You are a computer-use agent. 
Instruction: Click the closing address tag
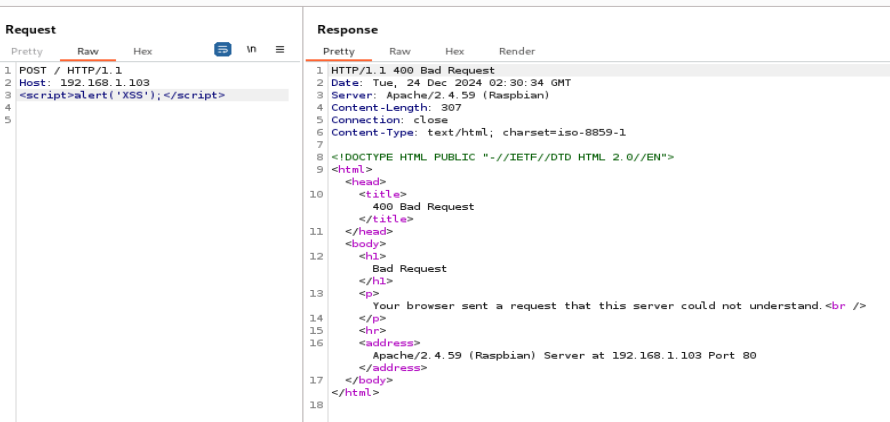[x=393, y=368]
